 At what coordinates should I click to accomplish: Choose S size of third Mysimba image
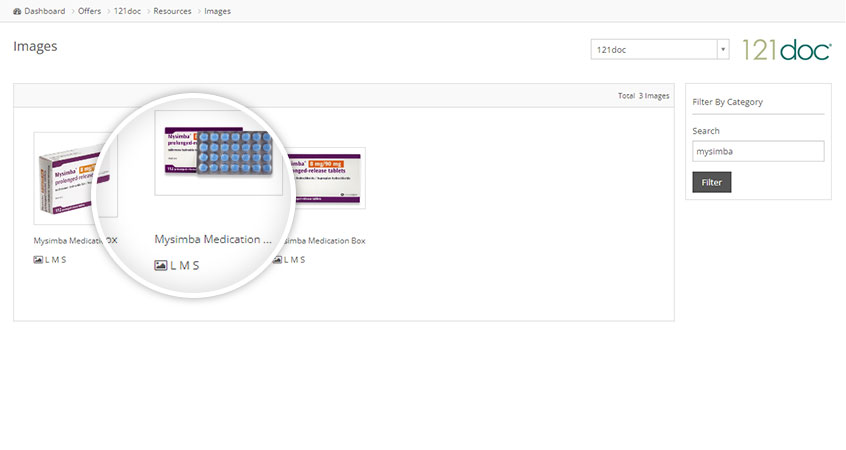tap(301, 259)
